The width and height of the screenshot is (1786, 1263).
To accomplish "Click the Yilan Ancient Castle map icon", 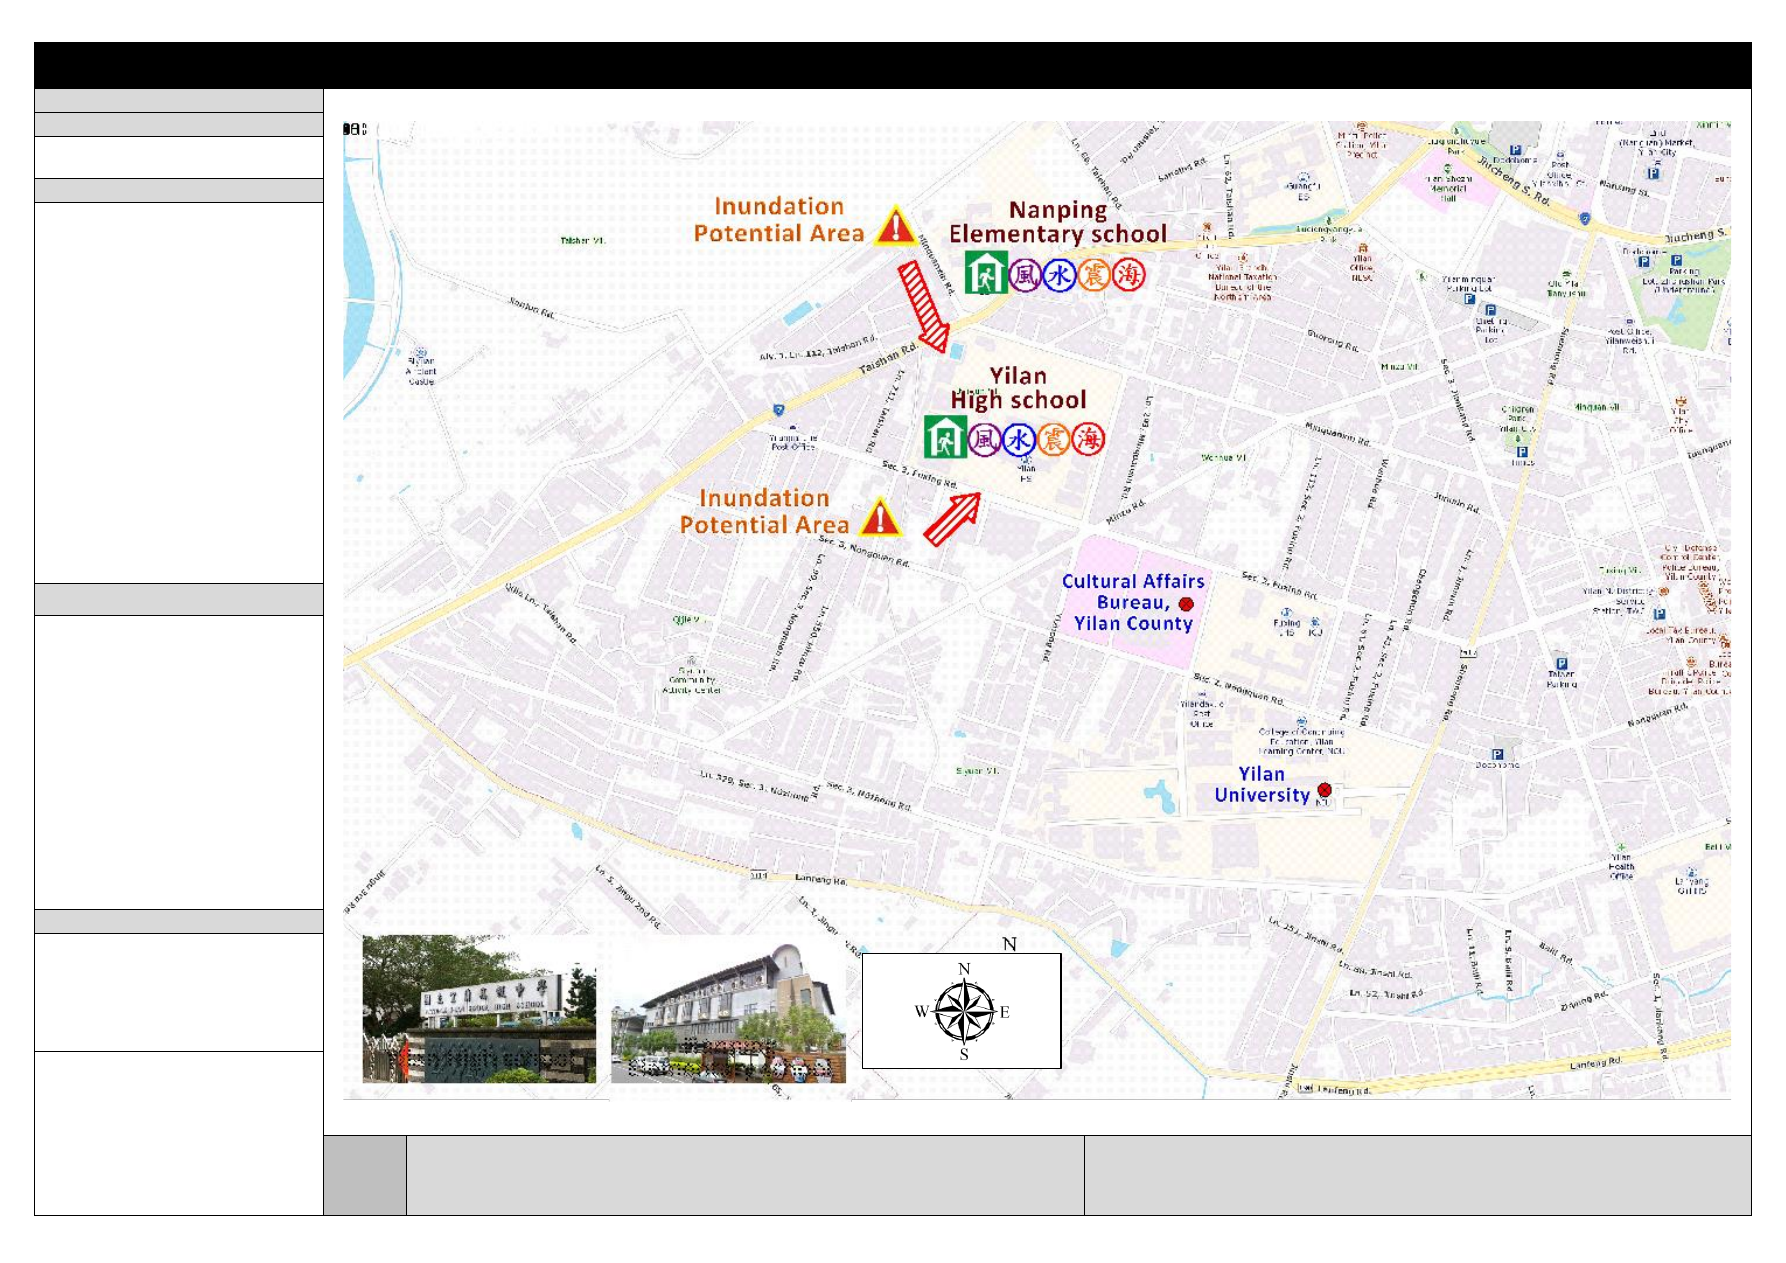I will pyautogui.click(x=421, y=353).
